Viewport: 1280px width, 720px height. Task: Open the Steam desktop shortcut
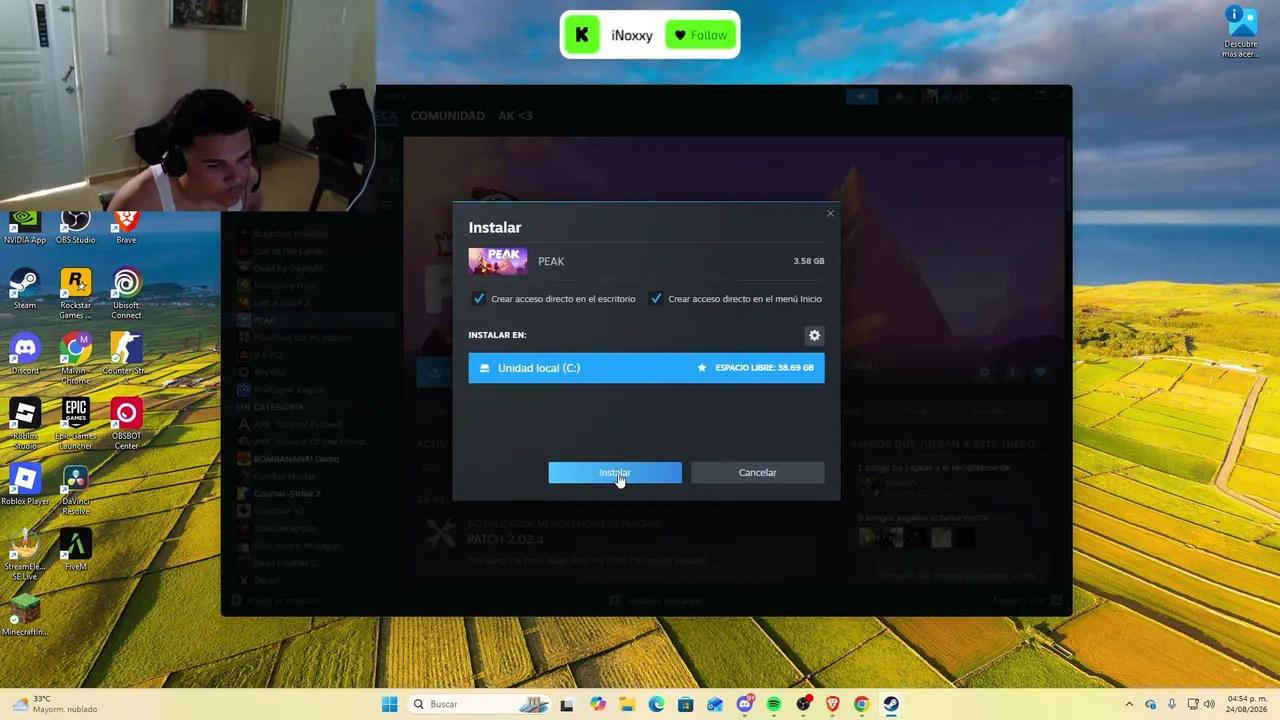point(25,290)
